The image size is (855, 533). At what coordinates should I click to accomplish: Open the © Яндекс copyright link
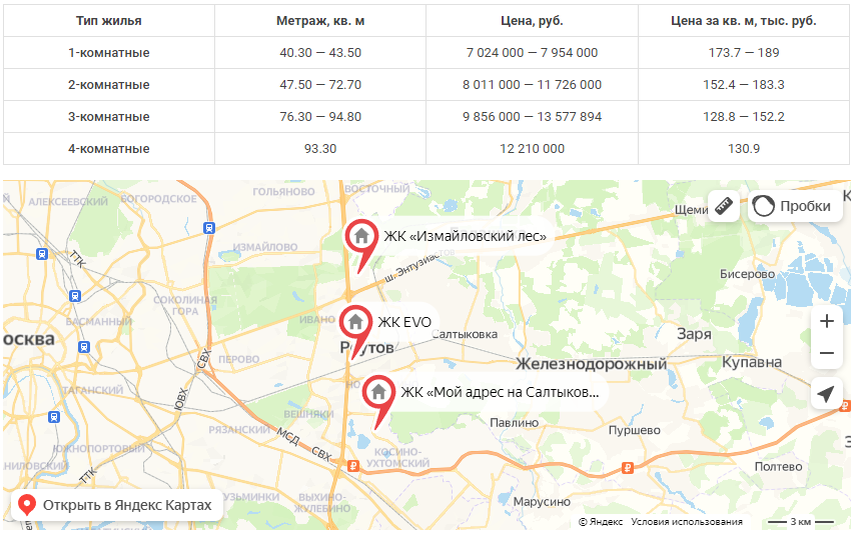pos(600,522)
